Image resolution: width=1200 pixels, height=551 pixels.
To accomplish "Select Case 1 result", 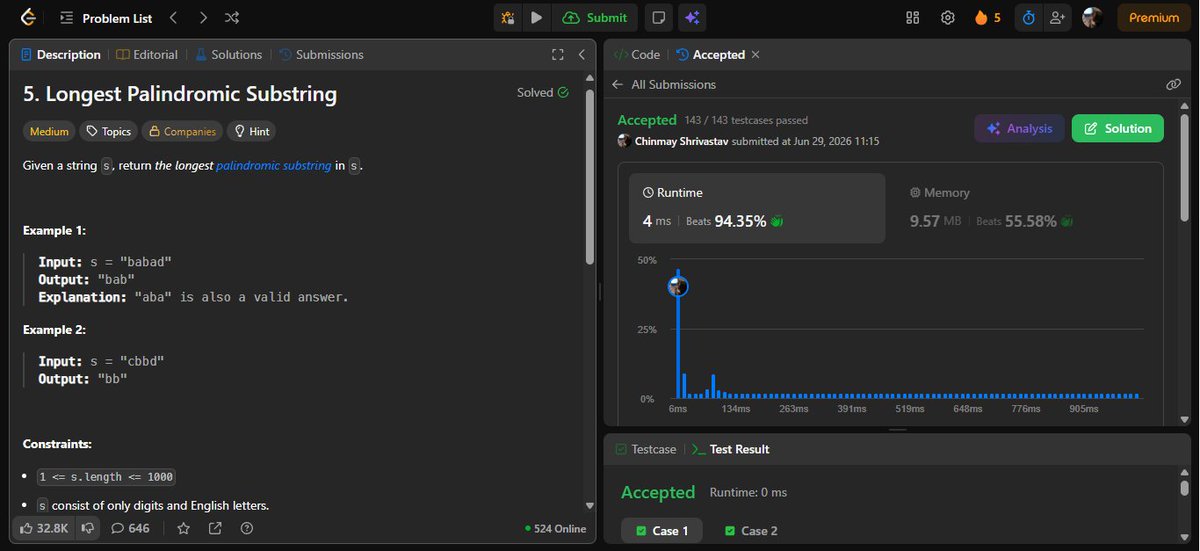I will [x=662, y=531].
